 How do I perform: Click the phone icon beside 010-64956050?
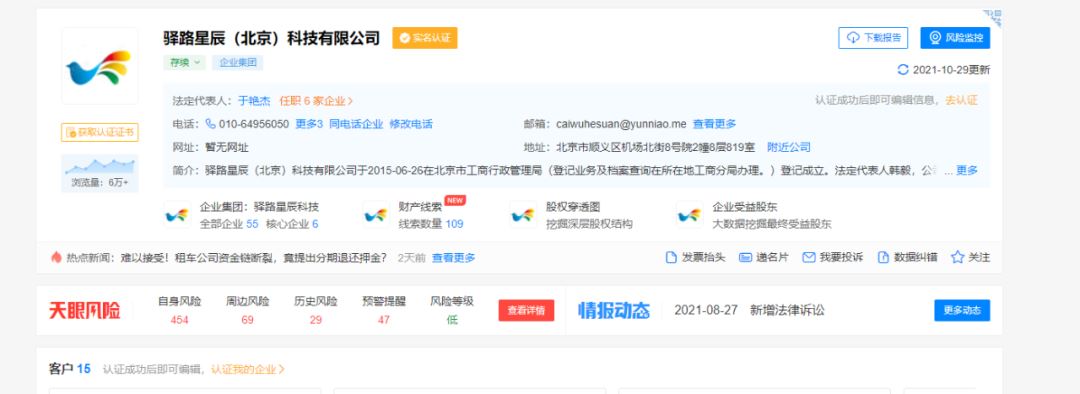[x=211, y=124]
